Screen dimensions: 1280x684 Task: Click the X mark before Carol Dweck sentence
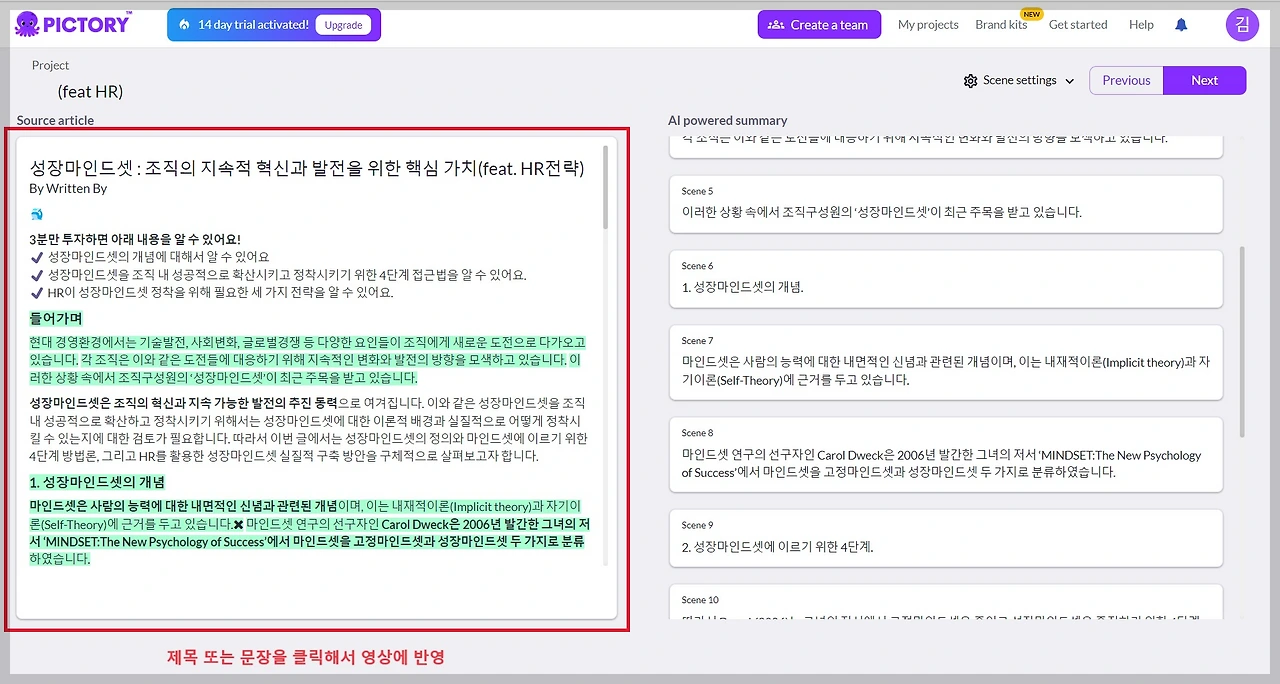tap(238, 524)
